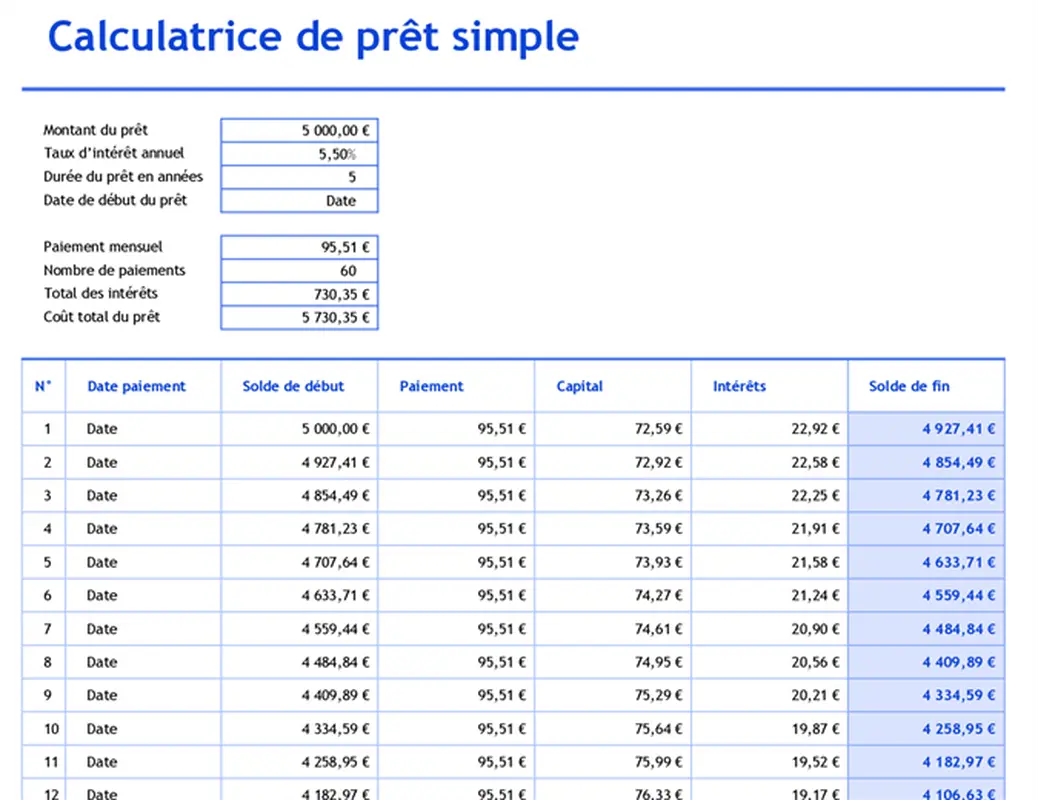This screenshot has height=800, width=1038.
Task: Click the Total des intérêts value cell
Action: [x=299, y=294]
